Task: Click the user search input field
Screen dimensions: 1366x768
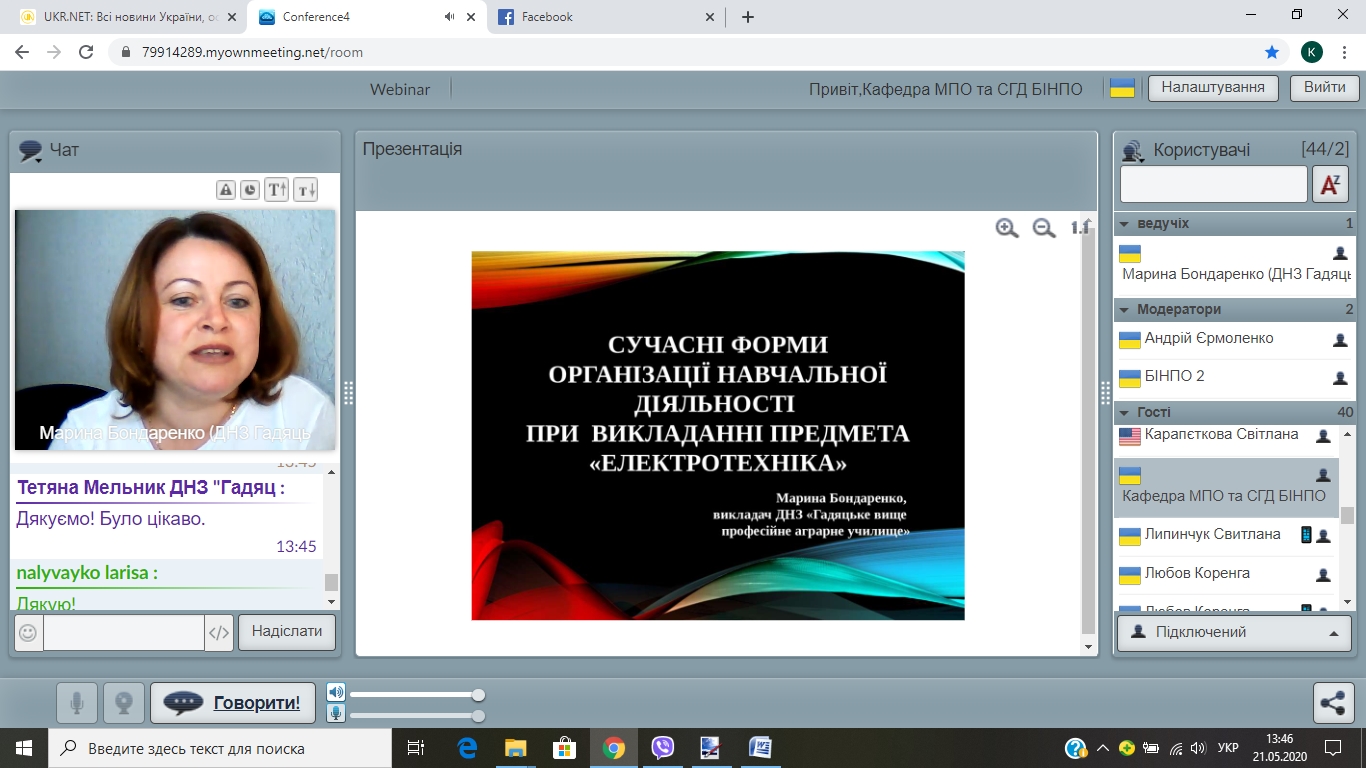Action: [x=1213, y=185]
